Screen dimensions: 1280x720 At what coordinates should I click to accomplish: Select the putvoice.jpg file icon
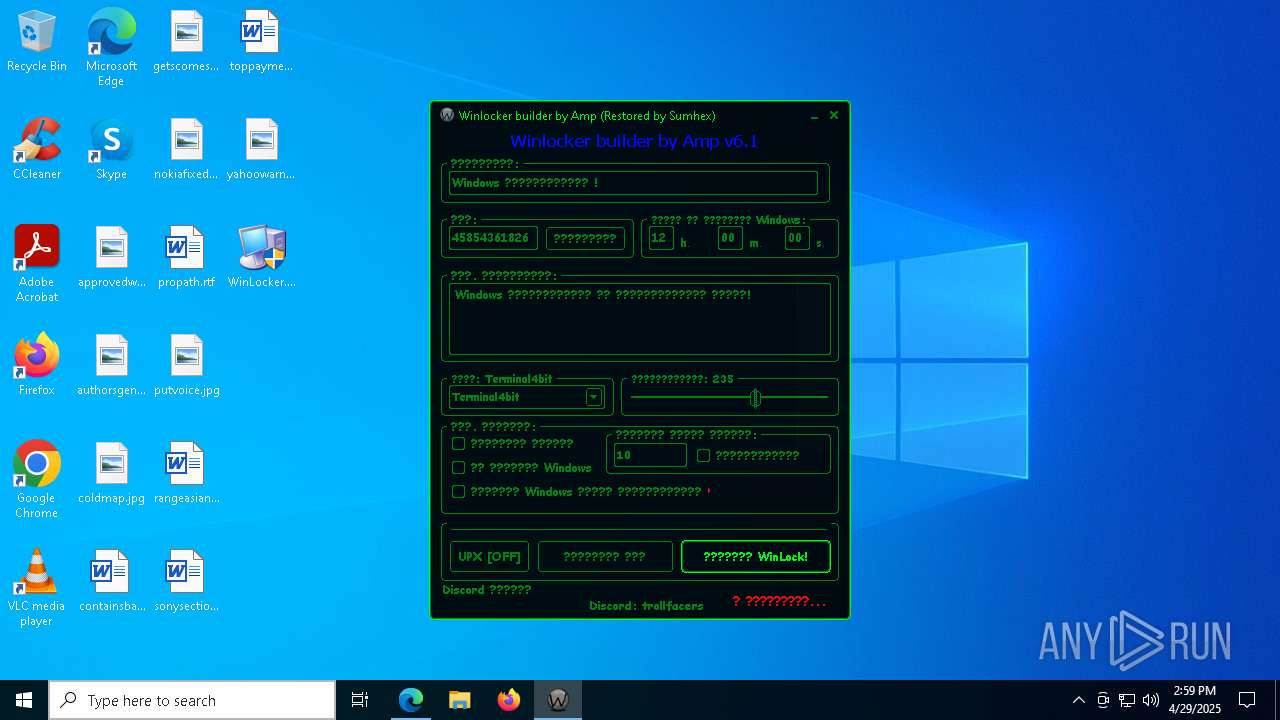(186, 365)
